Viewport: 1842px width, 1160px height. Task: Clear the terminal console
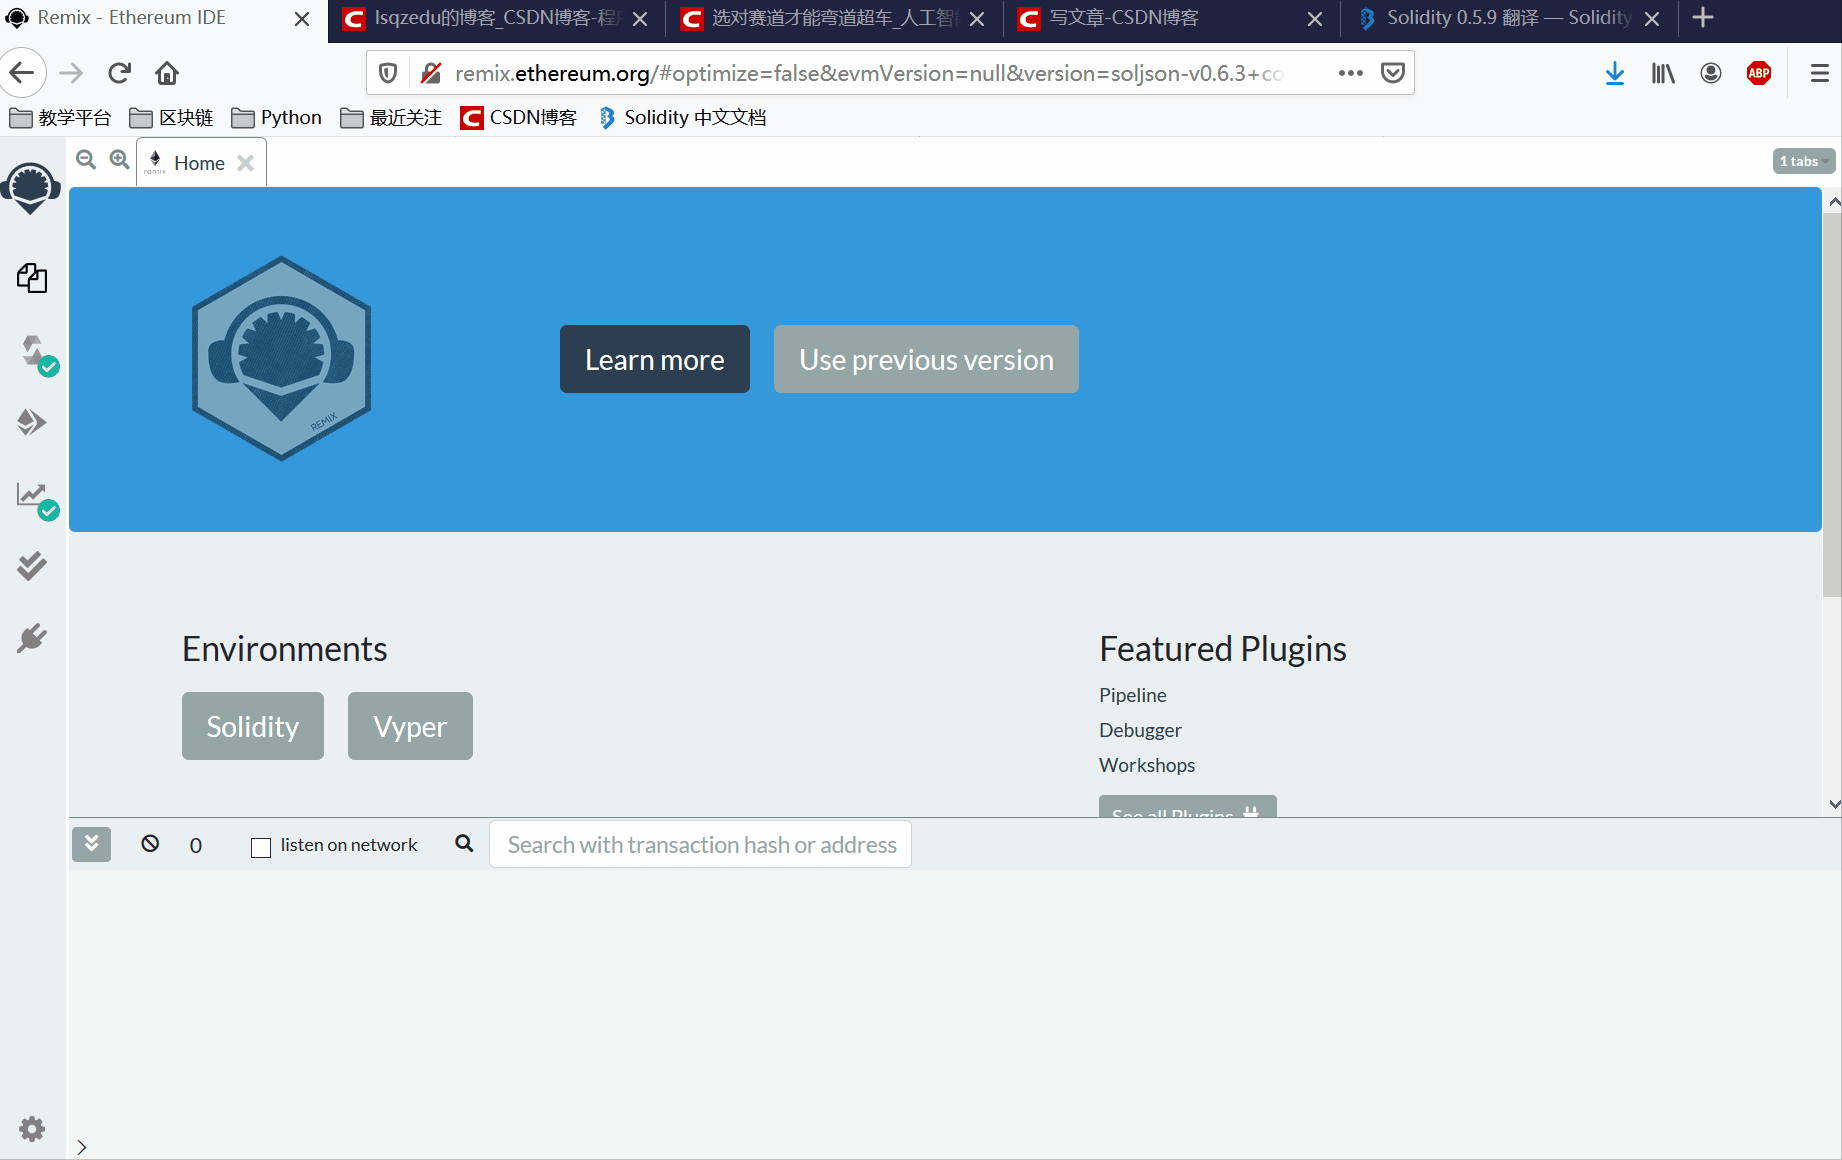(150, 843)
